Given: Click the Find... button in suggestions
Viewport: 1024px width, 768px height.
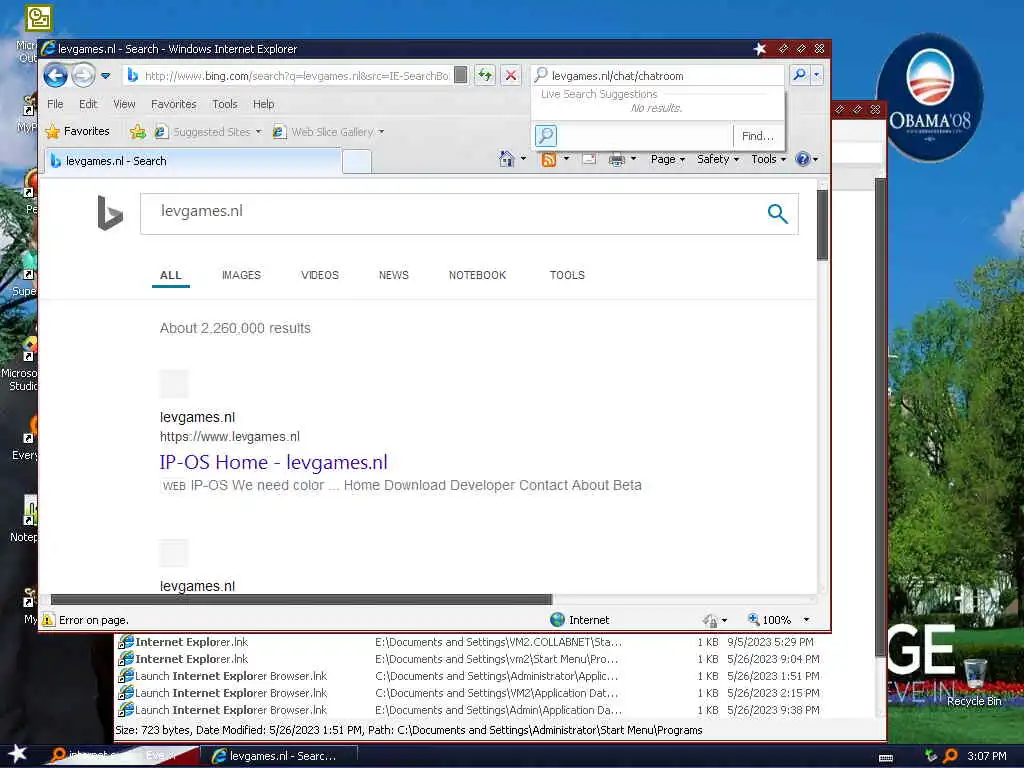Looking at the screenshot, I should coord(758,136).
